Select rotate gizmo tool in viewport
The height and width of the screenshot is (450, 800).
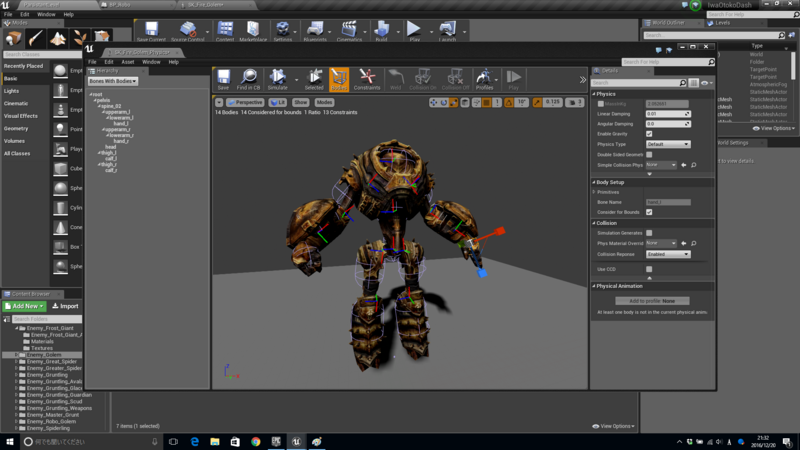click(444, 103)
